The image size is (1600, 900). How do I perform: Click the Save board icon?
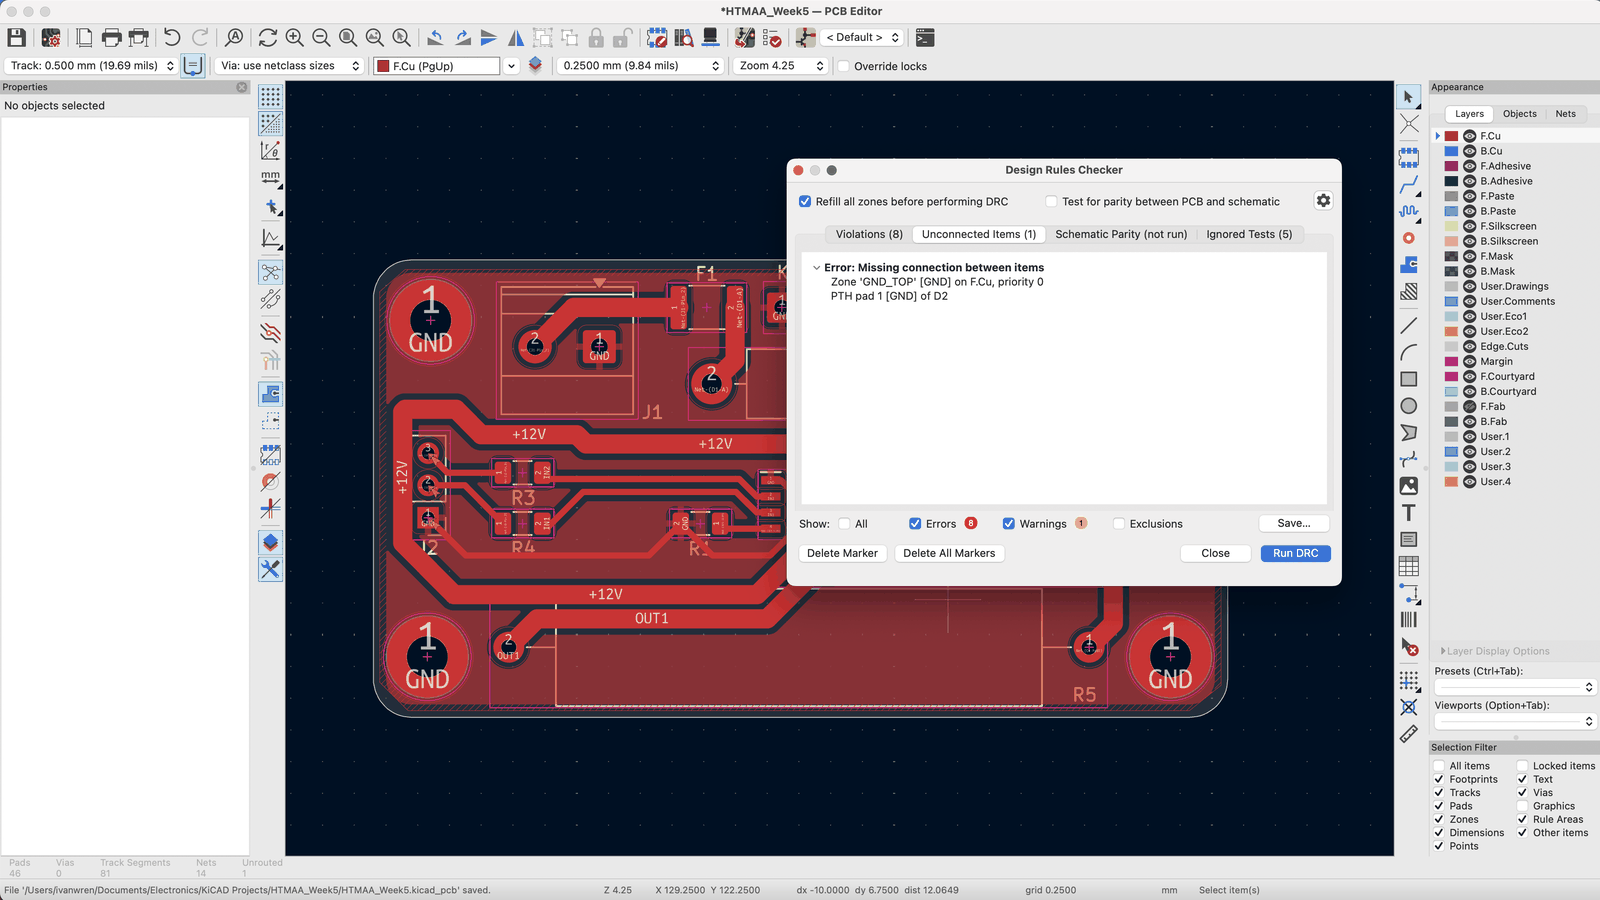coord(16,38)
